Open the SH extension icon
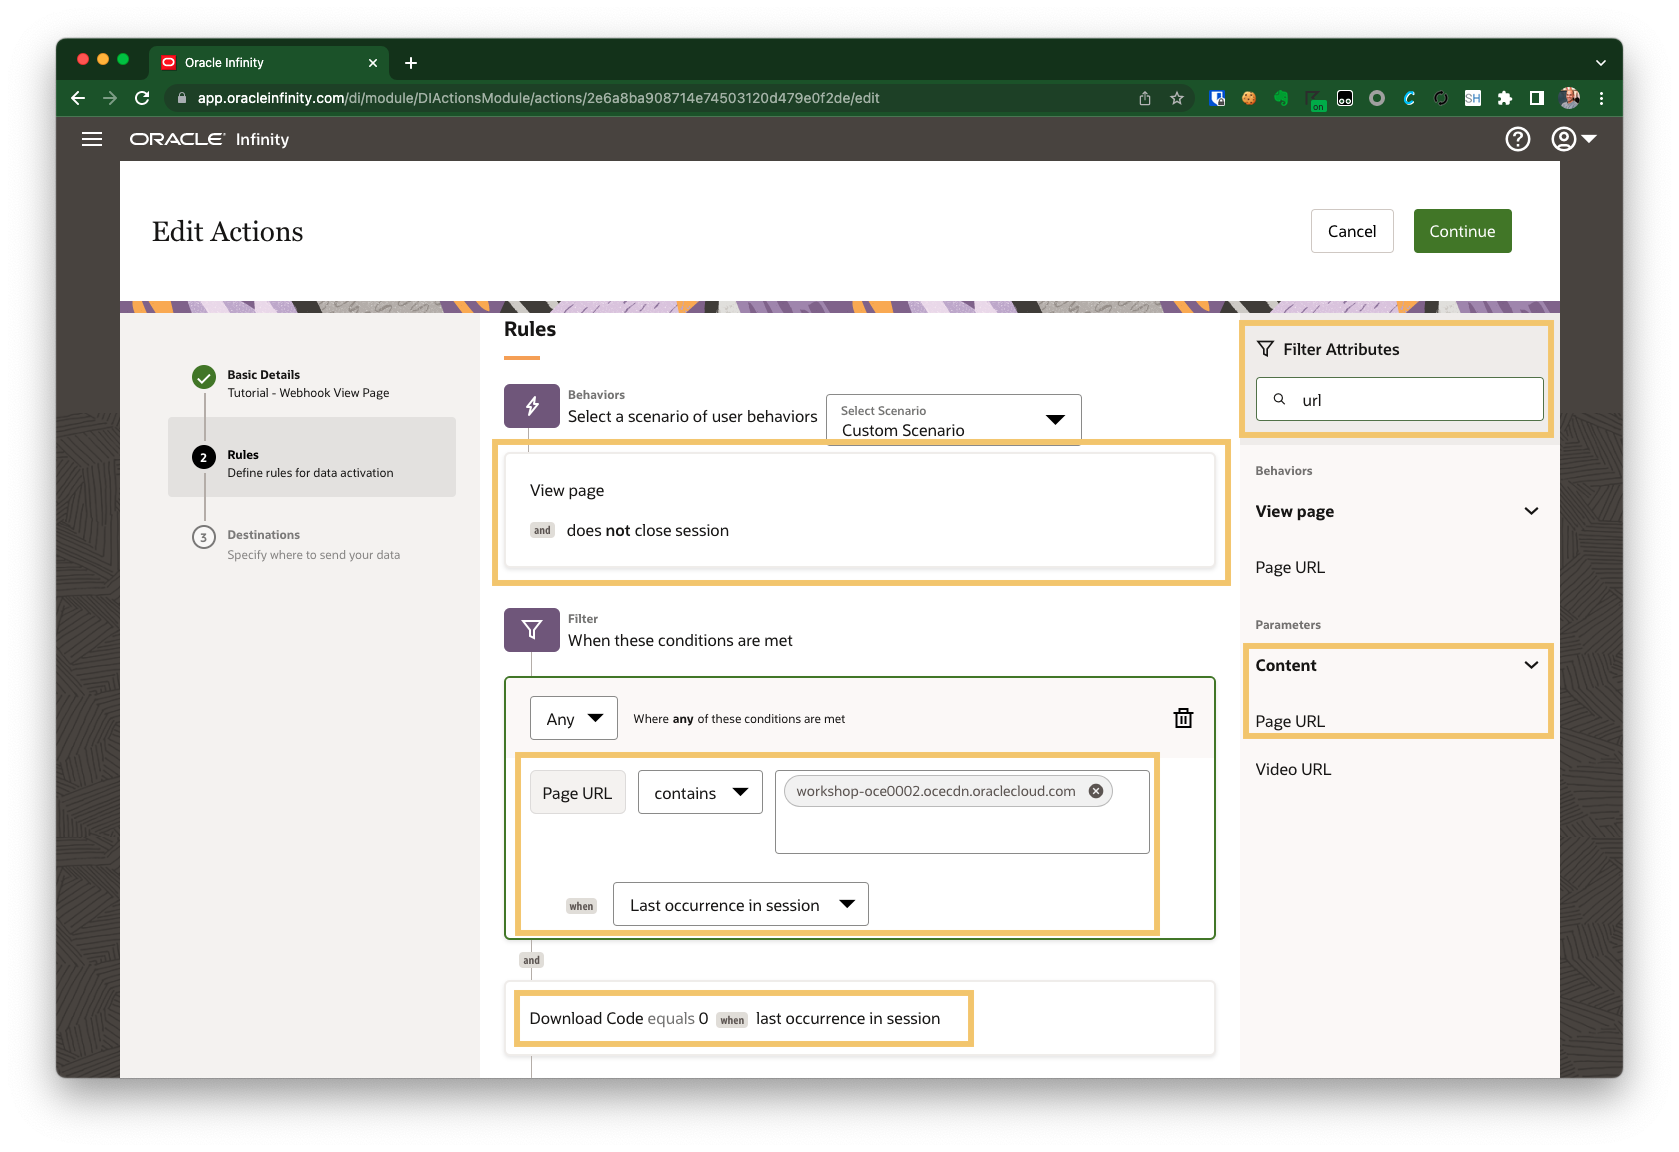This screenshot has width=1679, height=1152. pyautogui.click(x=1473, y=98)
